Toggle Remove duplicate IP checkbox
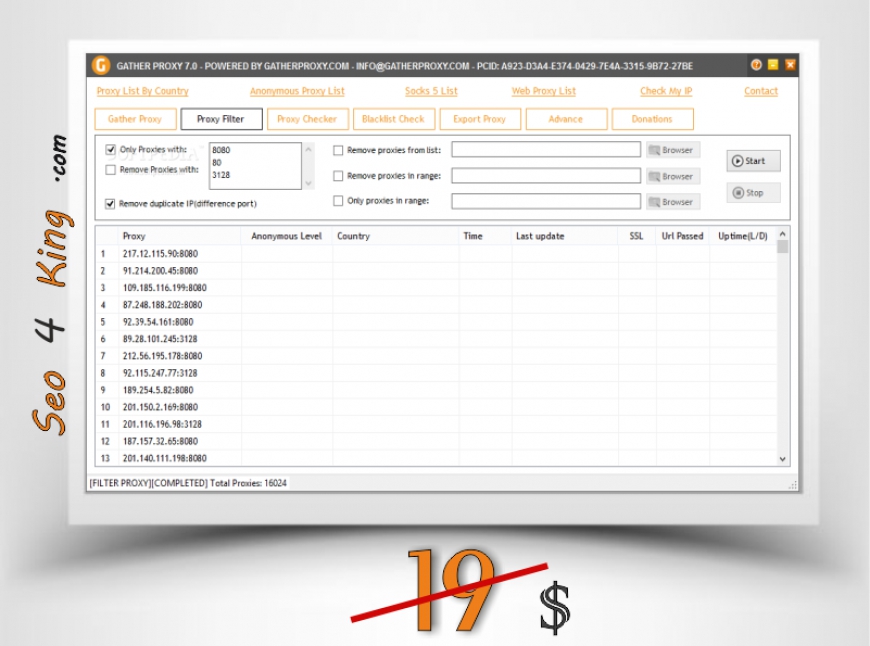This screenshot has height=646, width=870. (x=110, y=204)
